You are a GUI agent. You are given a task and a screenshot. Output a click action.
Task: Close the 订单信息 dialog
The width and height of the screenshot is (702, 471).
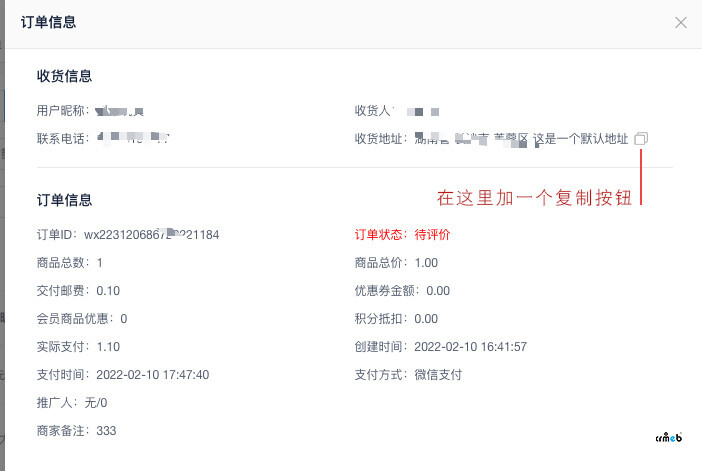(681, 22)
